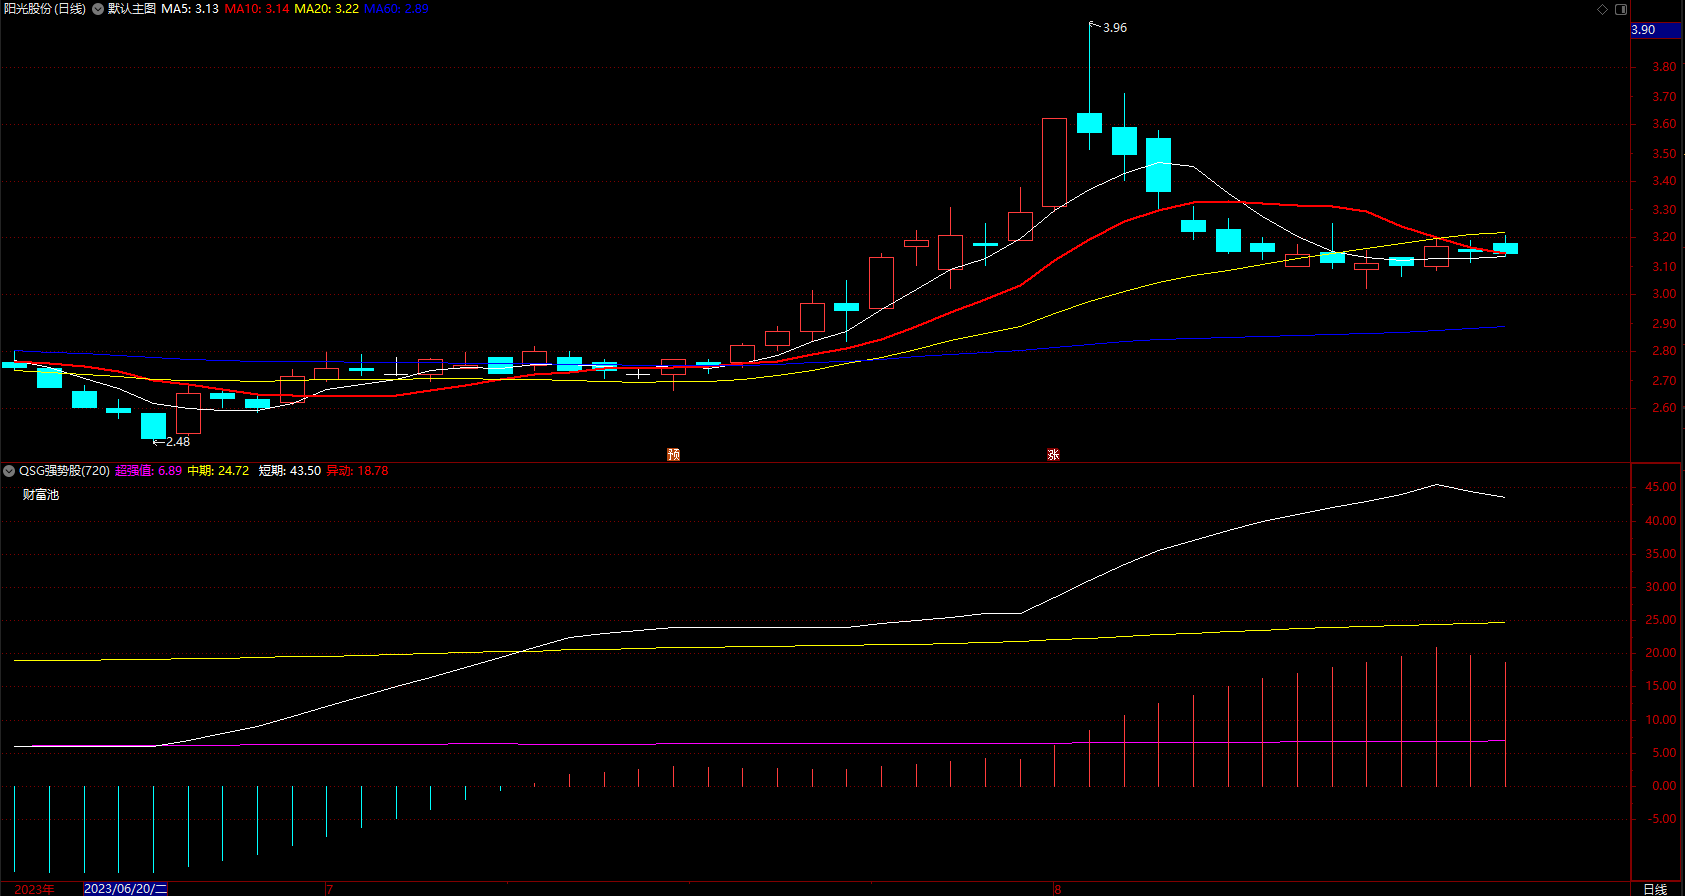This screenshot has width=1685, height=896.
Task: Click the 财富池 label
Action: tap(41, 495)
